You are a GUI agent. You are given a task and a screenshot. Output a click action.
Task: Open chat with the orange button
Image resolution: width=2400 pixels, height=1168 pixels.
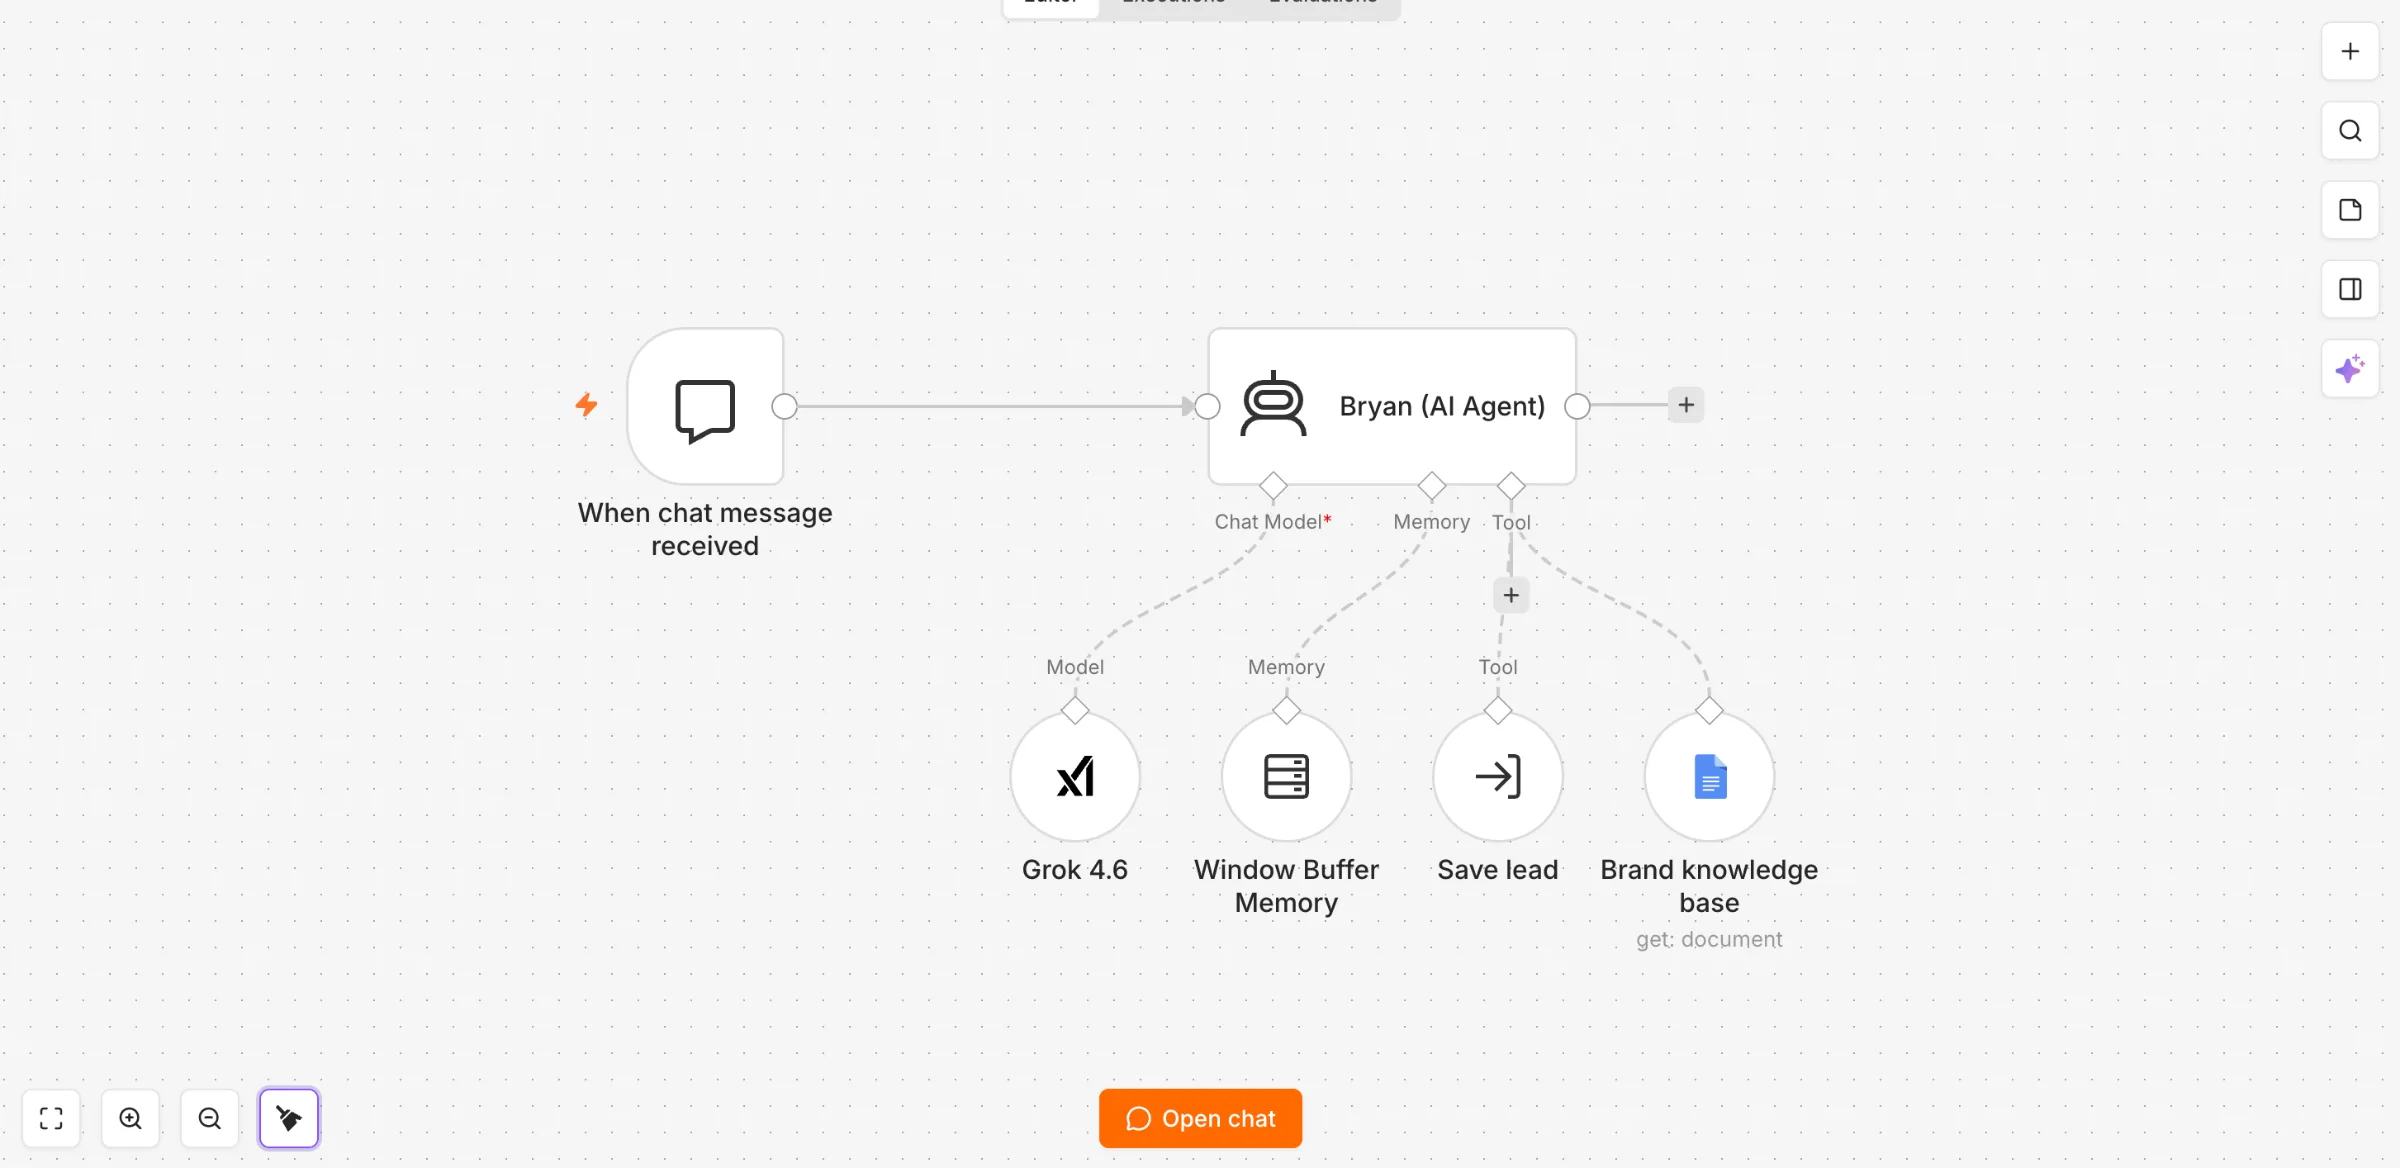point(1200,1118)
